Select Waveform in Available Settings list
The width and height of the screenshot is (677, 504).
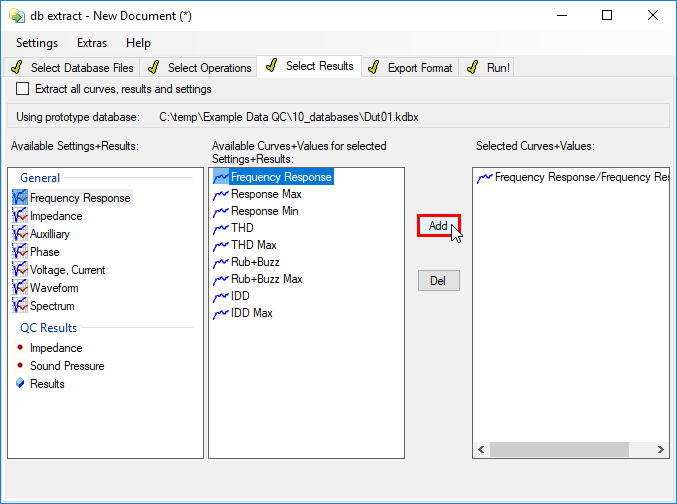(54, 288)
